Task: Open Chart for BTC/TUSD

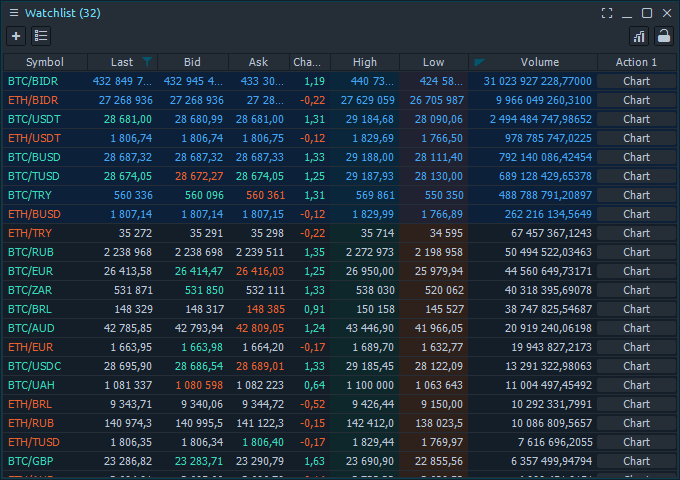Action: click(x=636, y=176)
